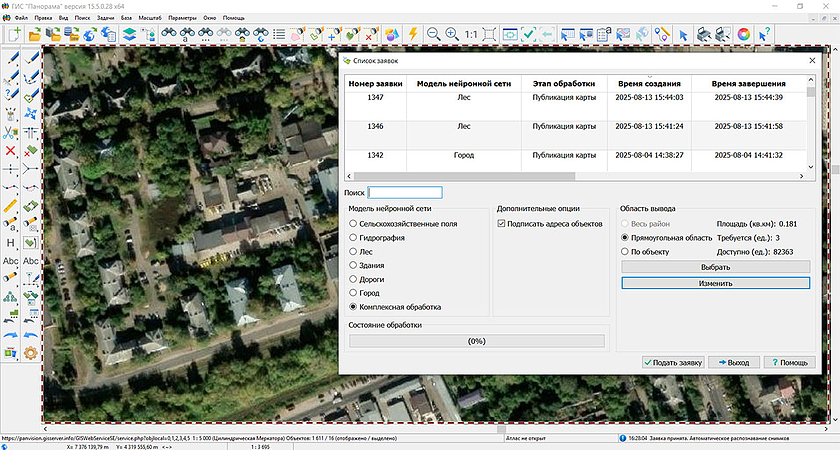Screen dimensions: 840x450
Task: Select request number 1346 row
Action: [375, 127]
